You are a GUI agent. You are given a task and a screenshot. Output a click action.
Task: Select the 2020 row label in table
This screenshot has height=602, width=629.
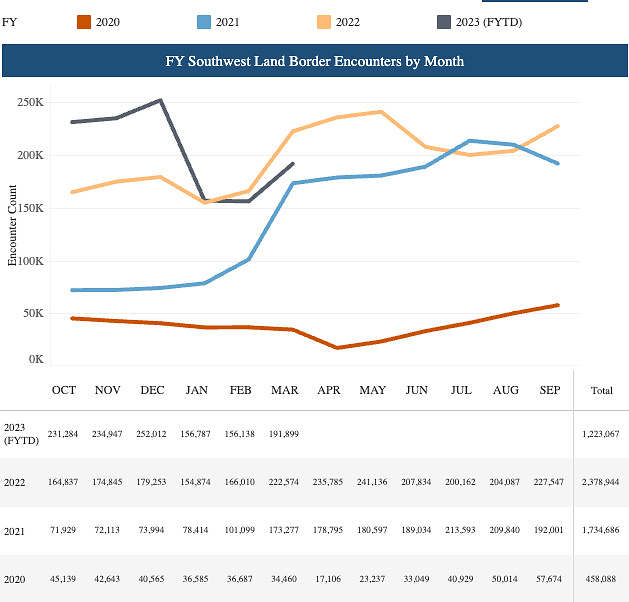point(14,578)
